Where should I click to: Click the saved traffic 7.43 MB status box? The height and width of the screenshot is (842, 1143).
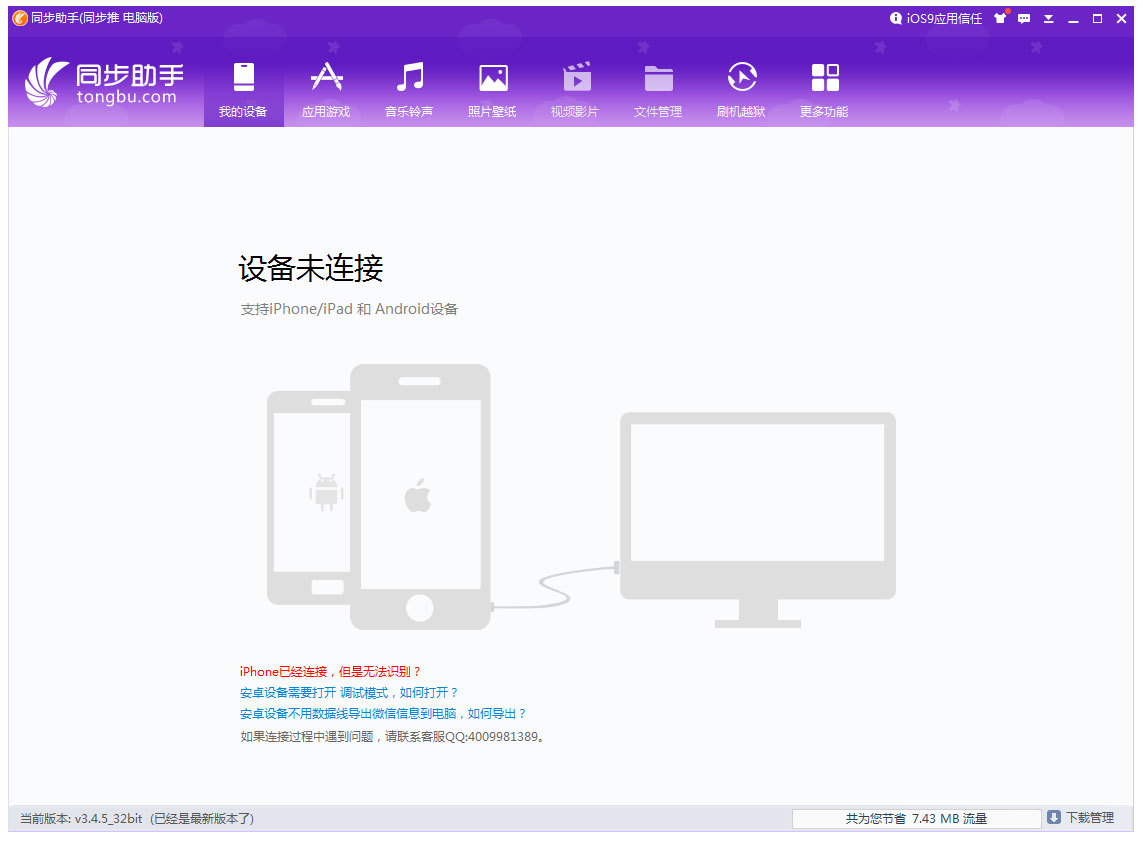coord(916,819)
